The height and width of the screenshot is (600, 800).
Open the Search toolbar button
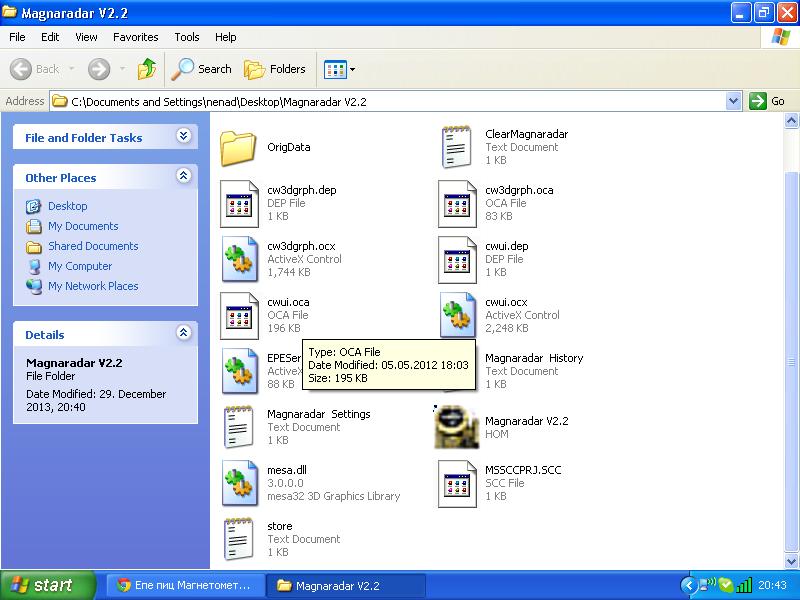201,69
